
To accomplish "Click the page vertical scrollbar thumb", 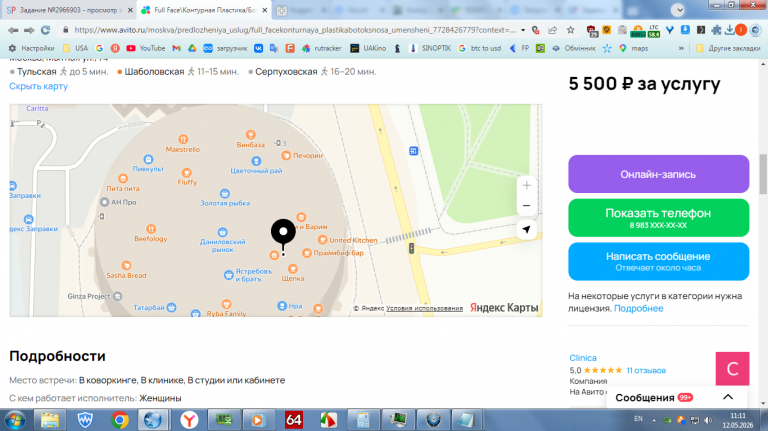I will pos(763,174).
